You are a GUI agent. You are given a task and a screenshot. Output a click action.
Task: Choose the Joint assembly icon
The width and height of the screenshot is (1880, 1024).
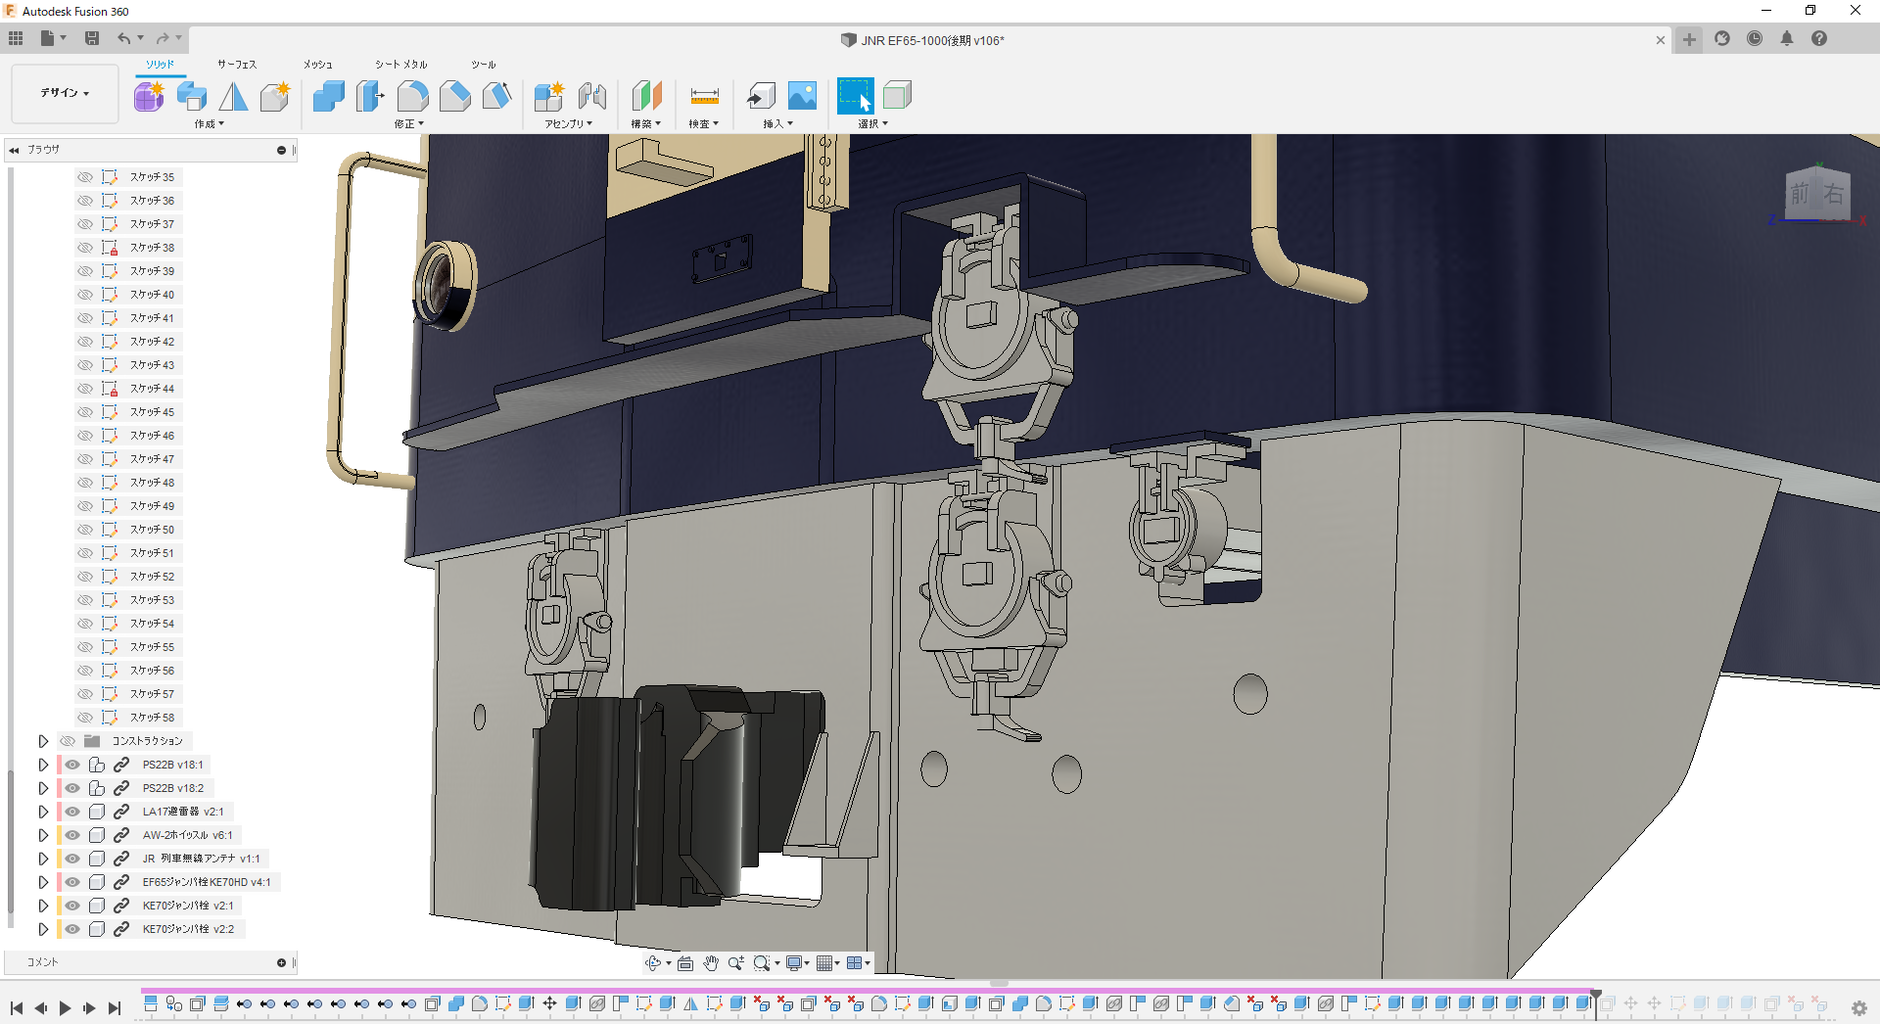[x=592, y=96]
